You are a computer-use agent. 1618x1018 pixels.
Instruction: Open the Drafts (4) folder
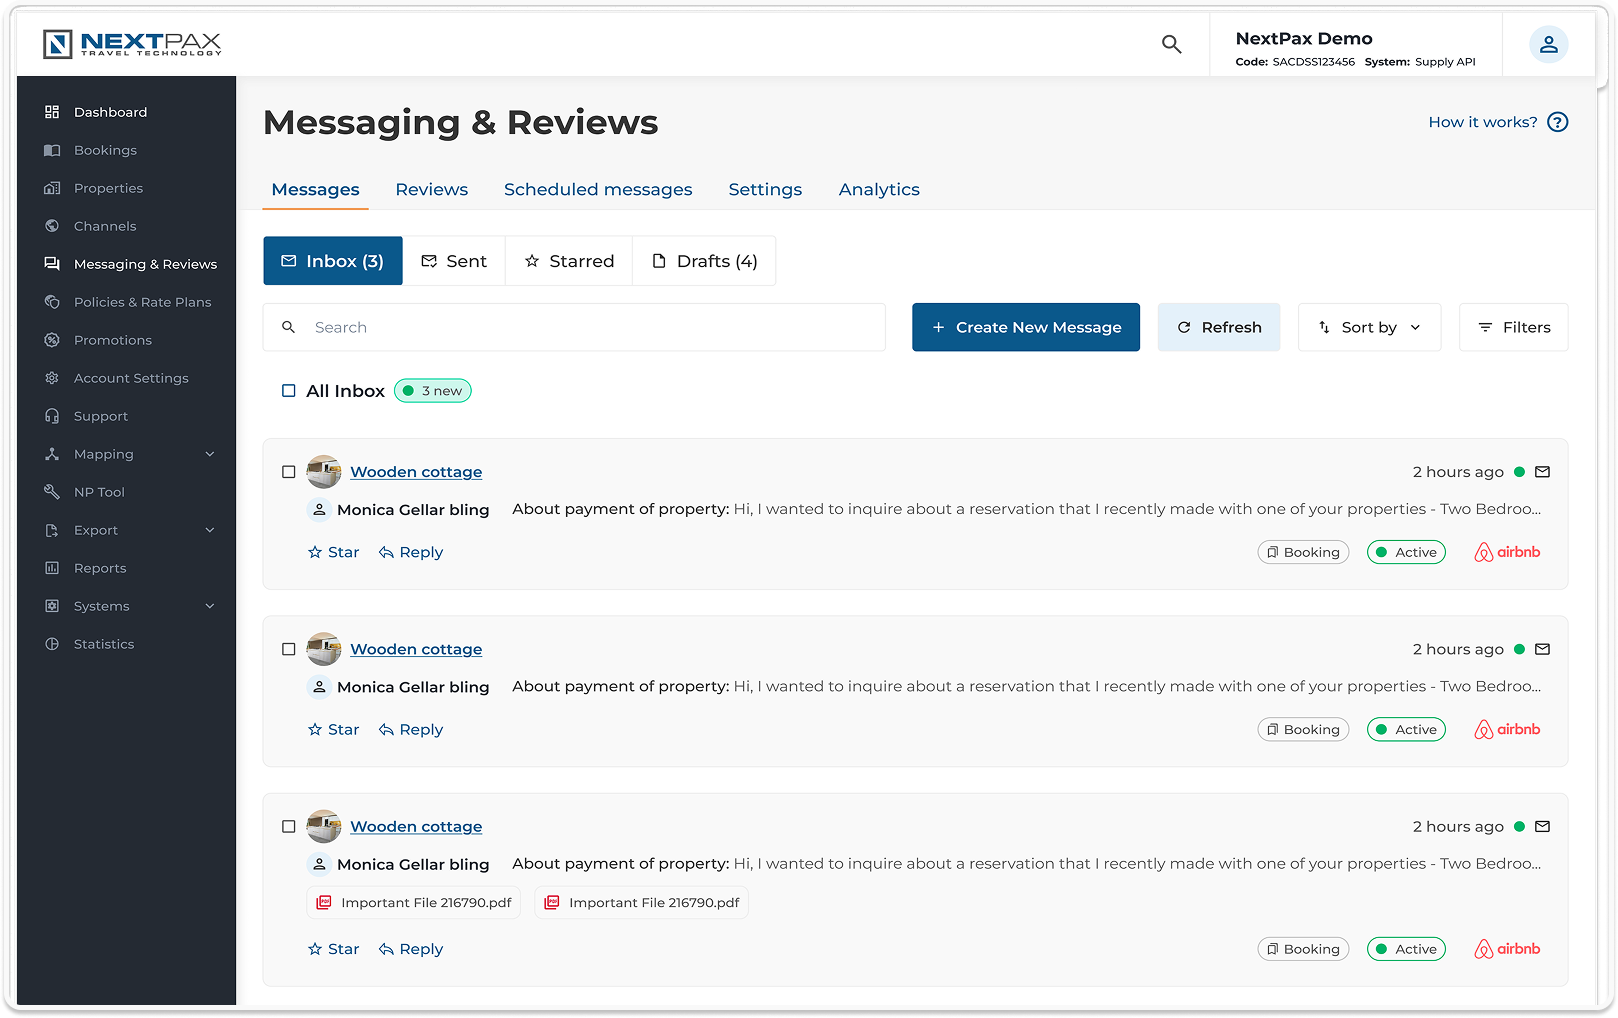coord(705,260)
